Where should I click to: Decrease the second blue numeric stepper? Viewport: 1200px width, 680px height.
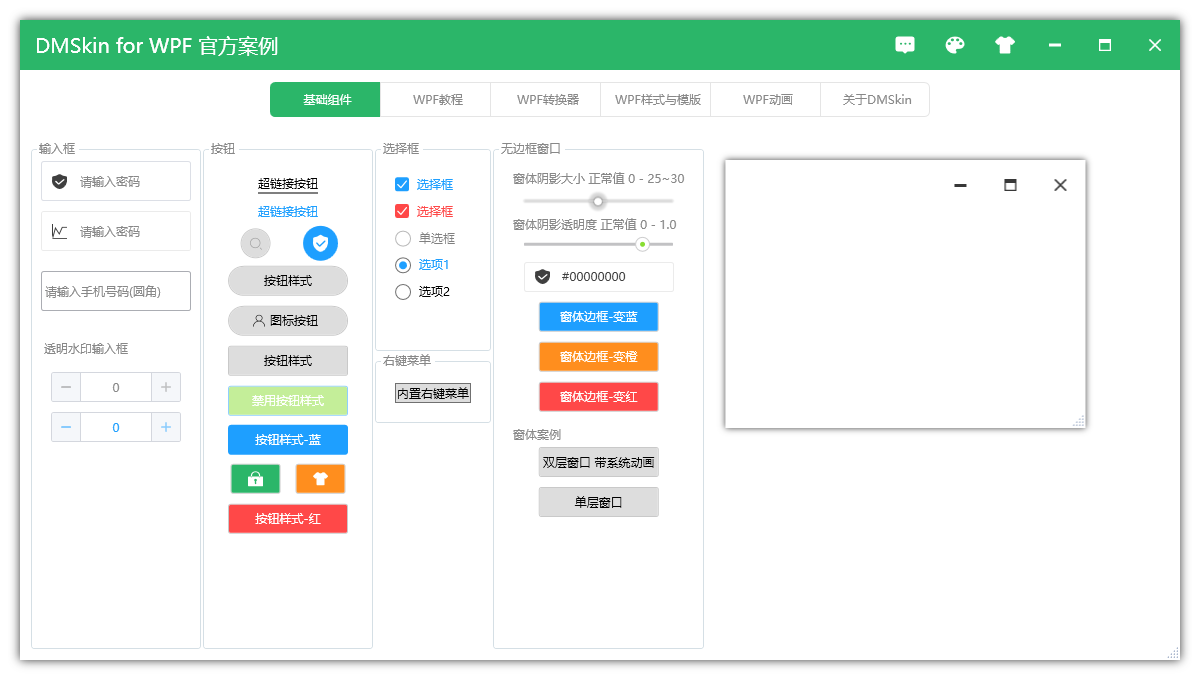[x=66, y=427]
